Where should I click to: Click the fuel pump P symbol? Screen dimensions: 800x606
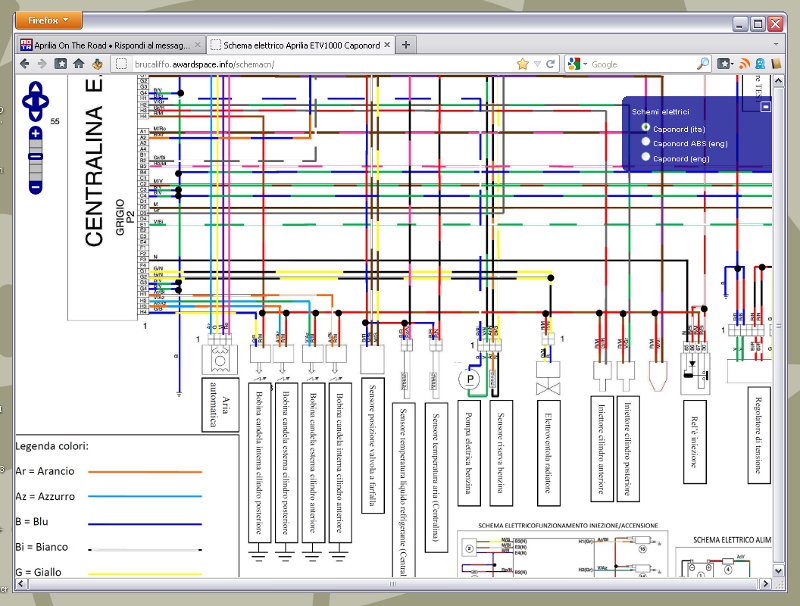click(x=470, y=379)
